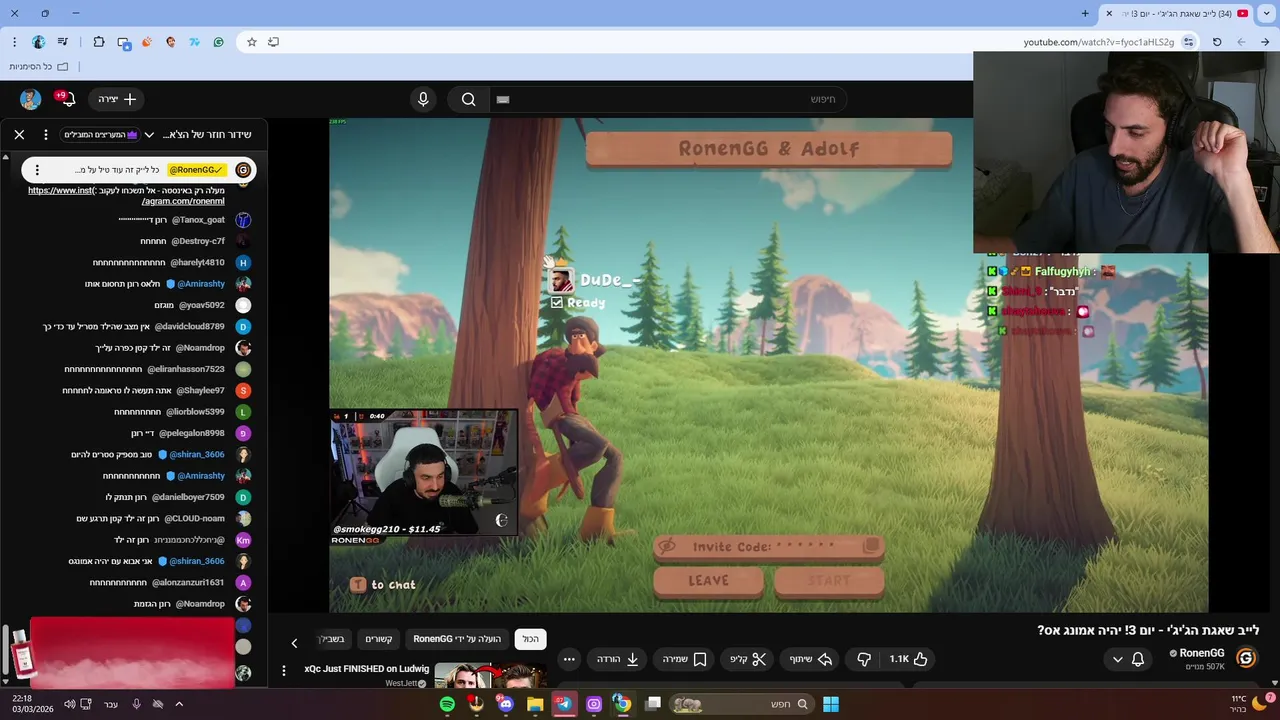
Task: Click the taskbar search box
Action: point(740,704)
